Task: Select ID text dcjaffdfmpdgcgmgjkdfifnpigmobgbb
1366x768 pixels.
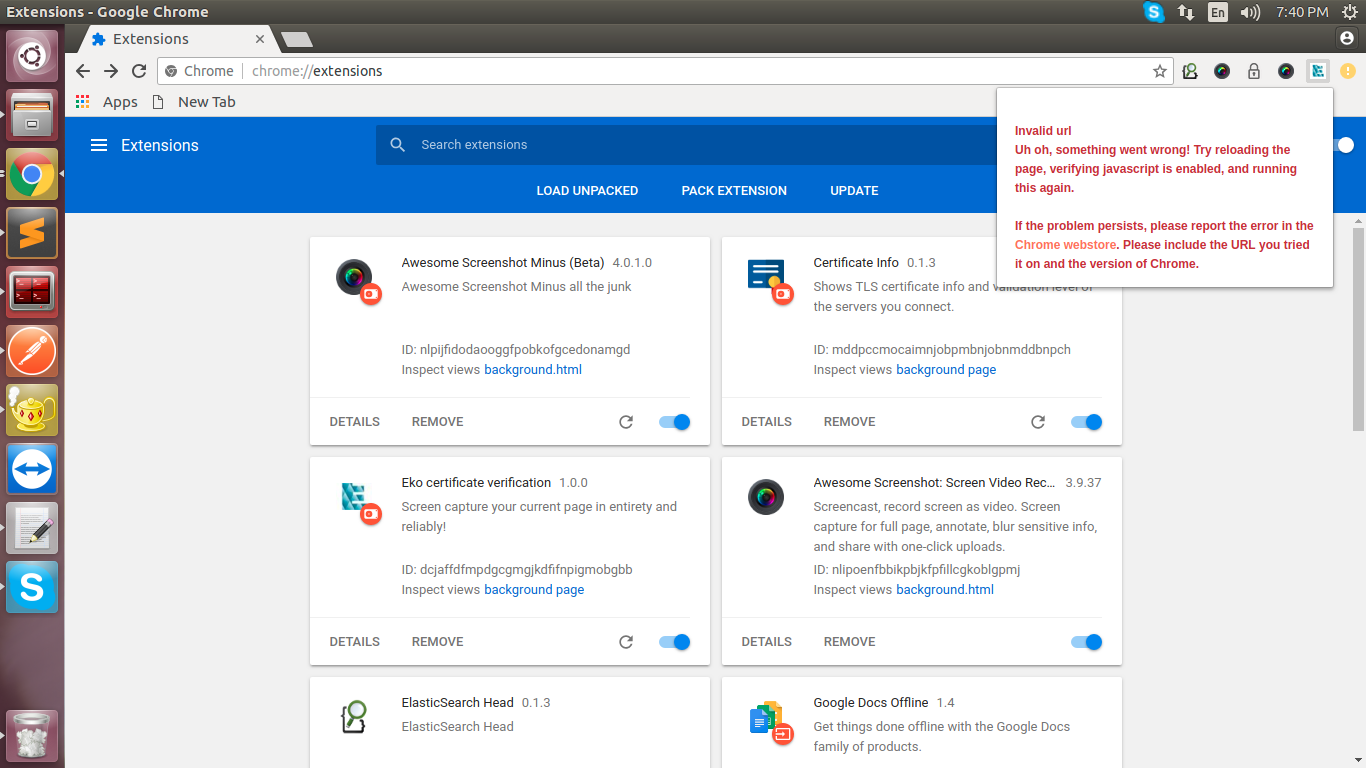Action: (526, 570)
